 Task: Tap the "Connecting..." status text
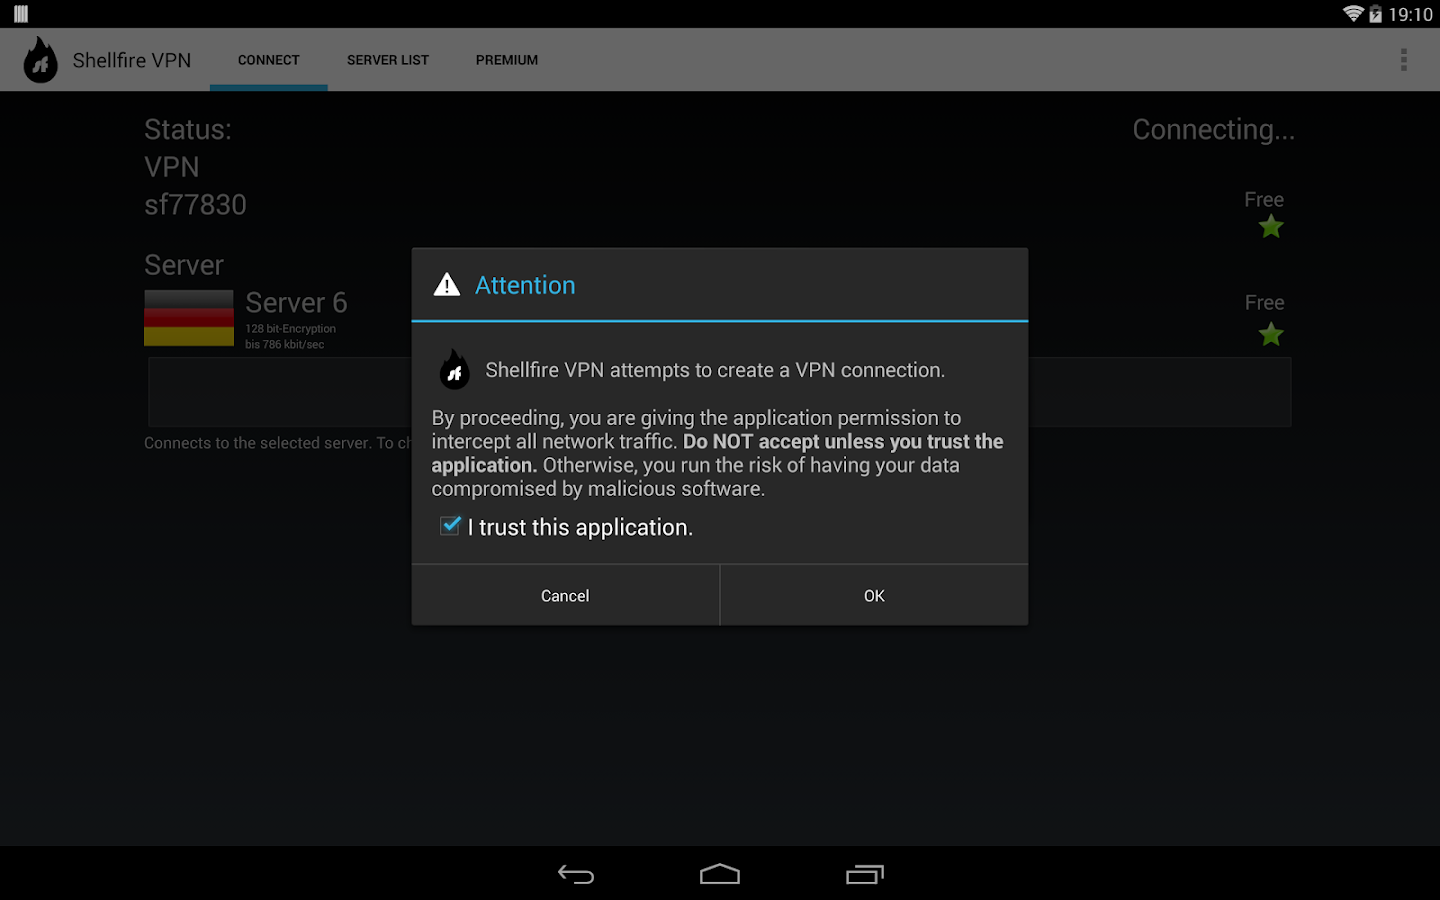(x=1213, y=130)
